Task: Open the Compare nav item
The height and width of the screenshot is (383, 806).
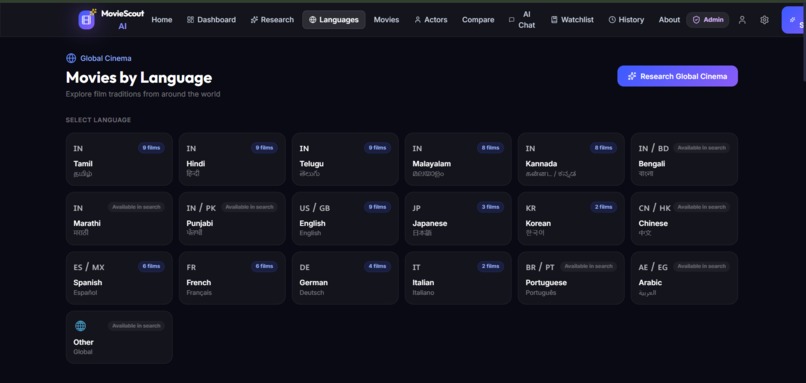Action: (x=478, y=20)
